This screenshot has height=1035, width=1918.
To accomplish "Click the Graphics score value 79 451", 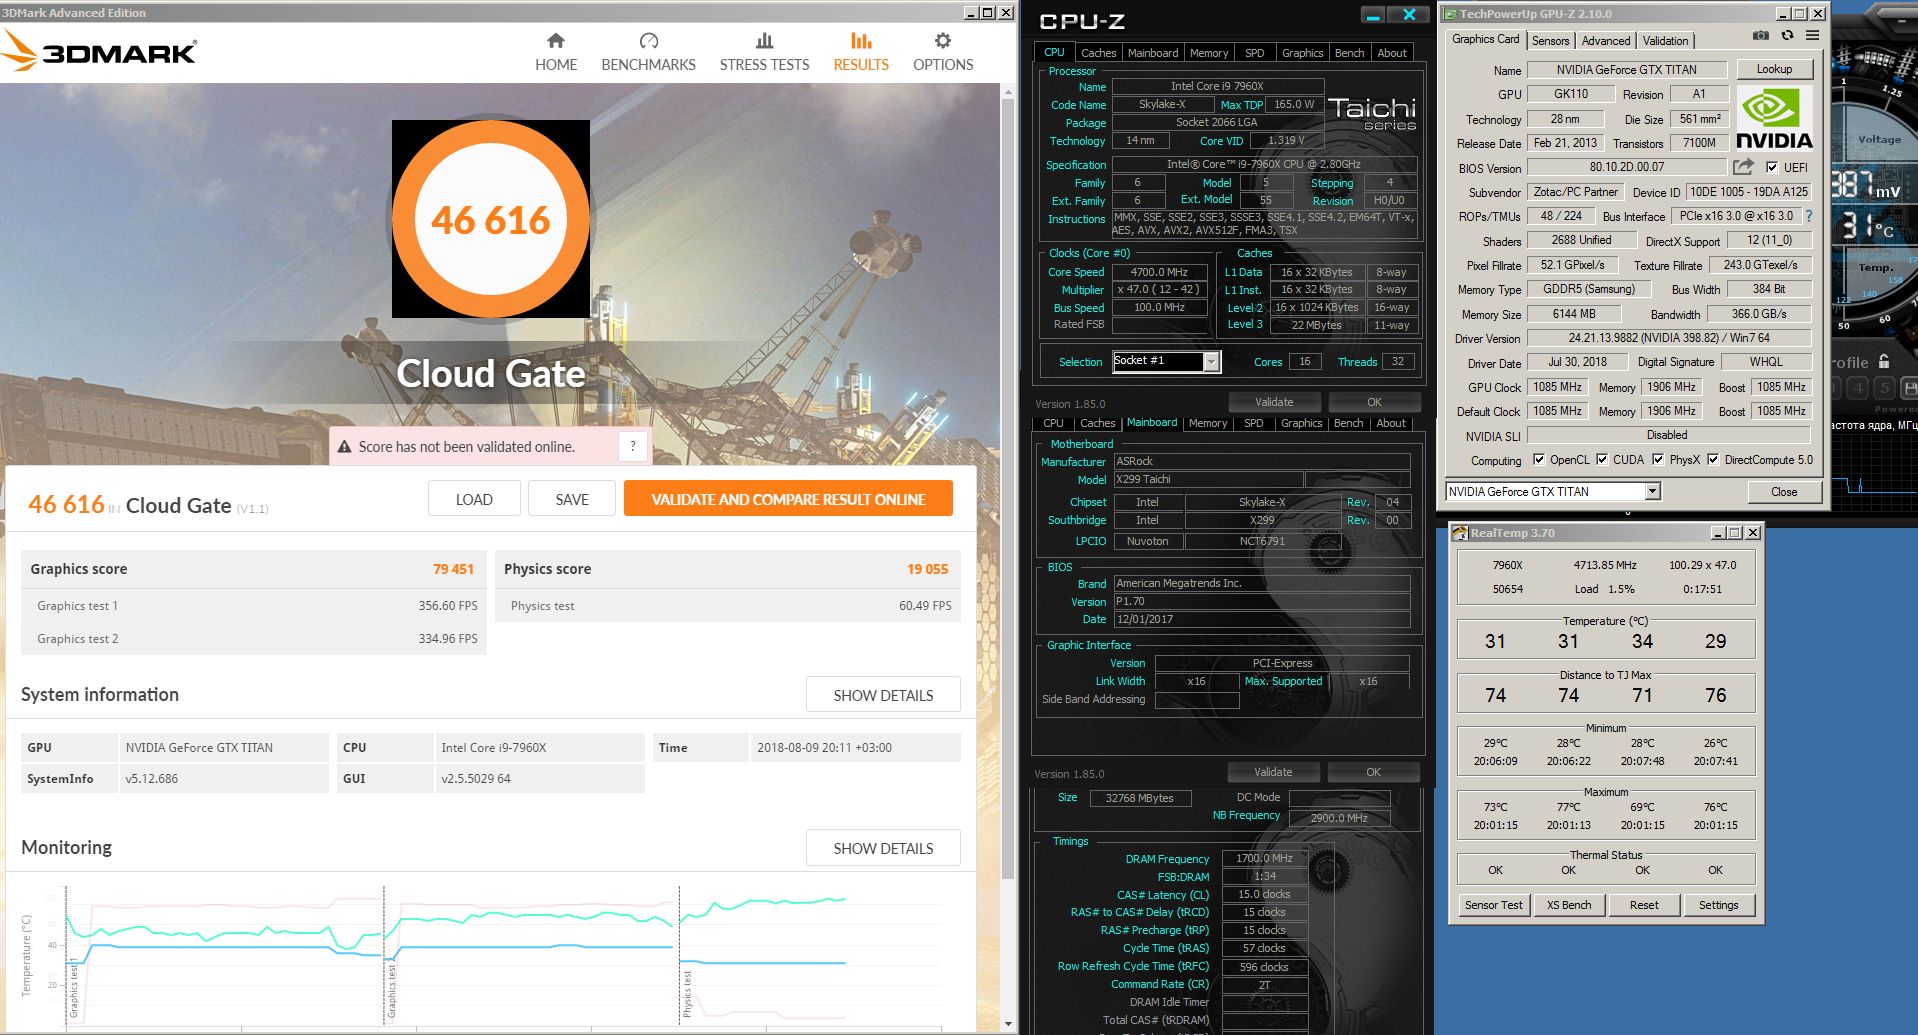I will click(x=453, y=569).
